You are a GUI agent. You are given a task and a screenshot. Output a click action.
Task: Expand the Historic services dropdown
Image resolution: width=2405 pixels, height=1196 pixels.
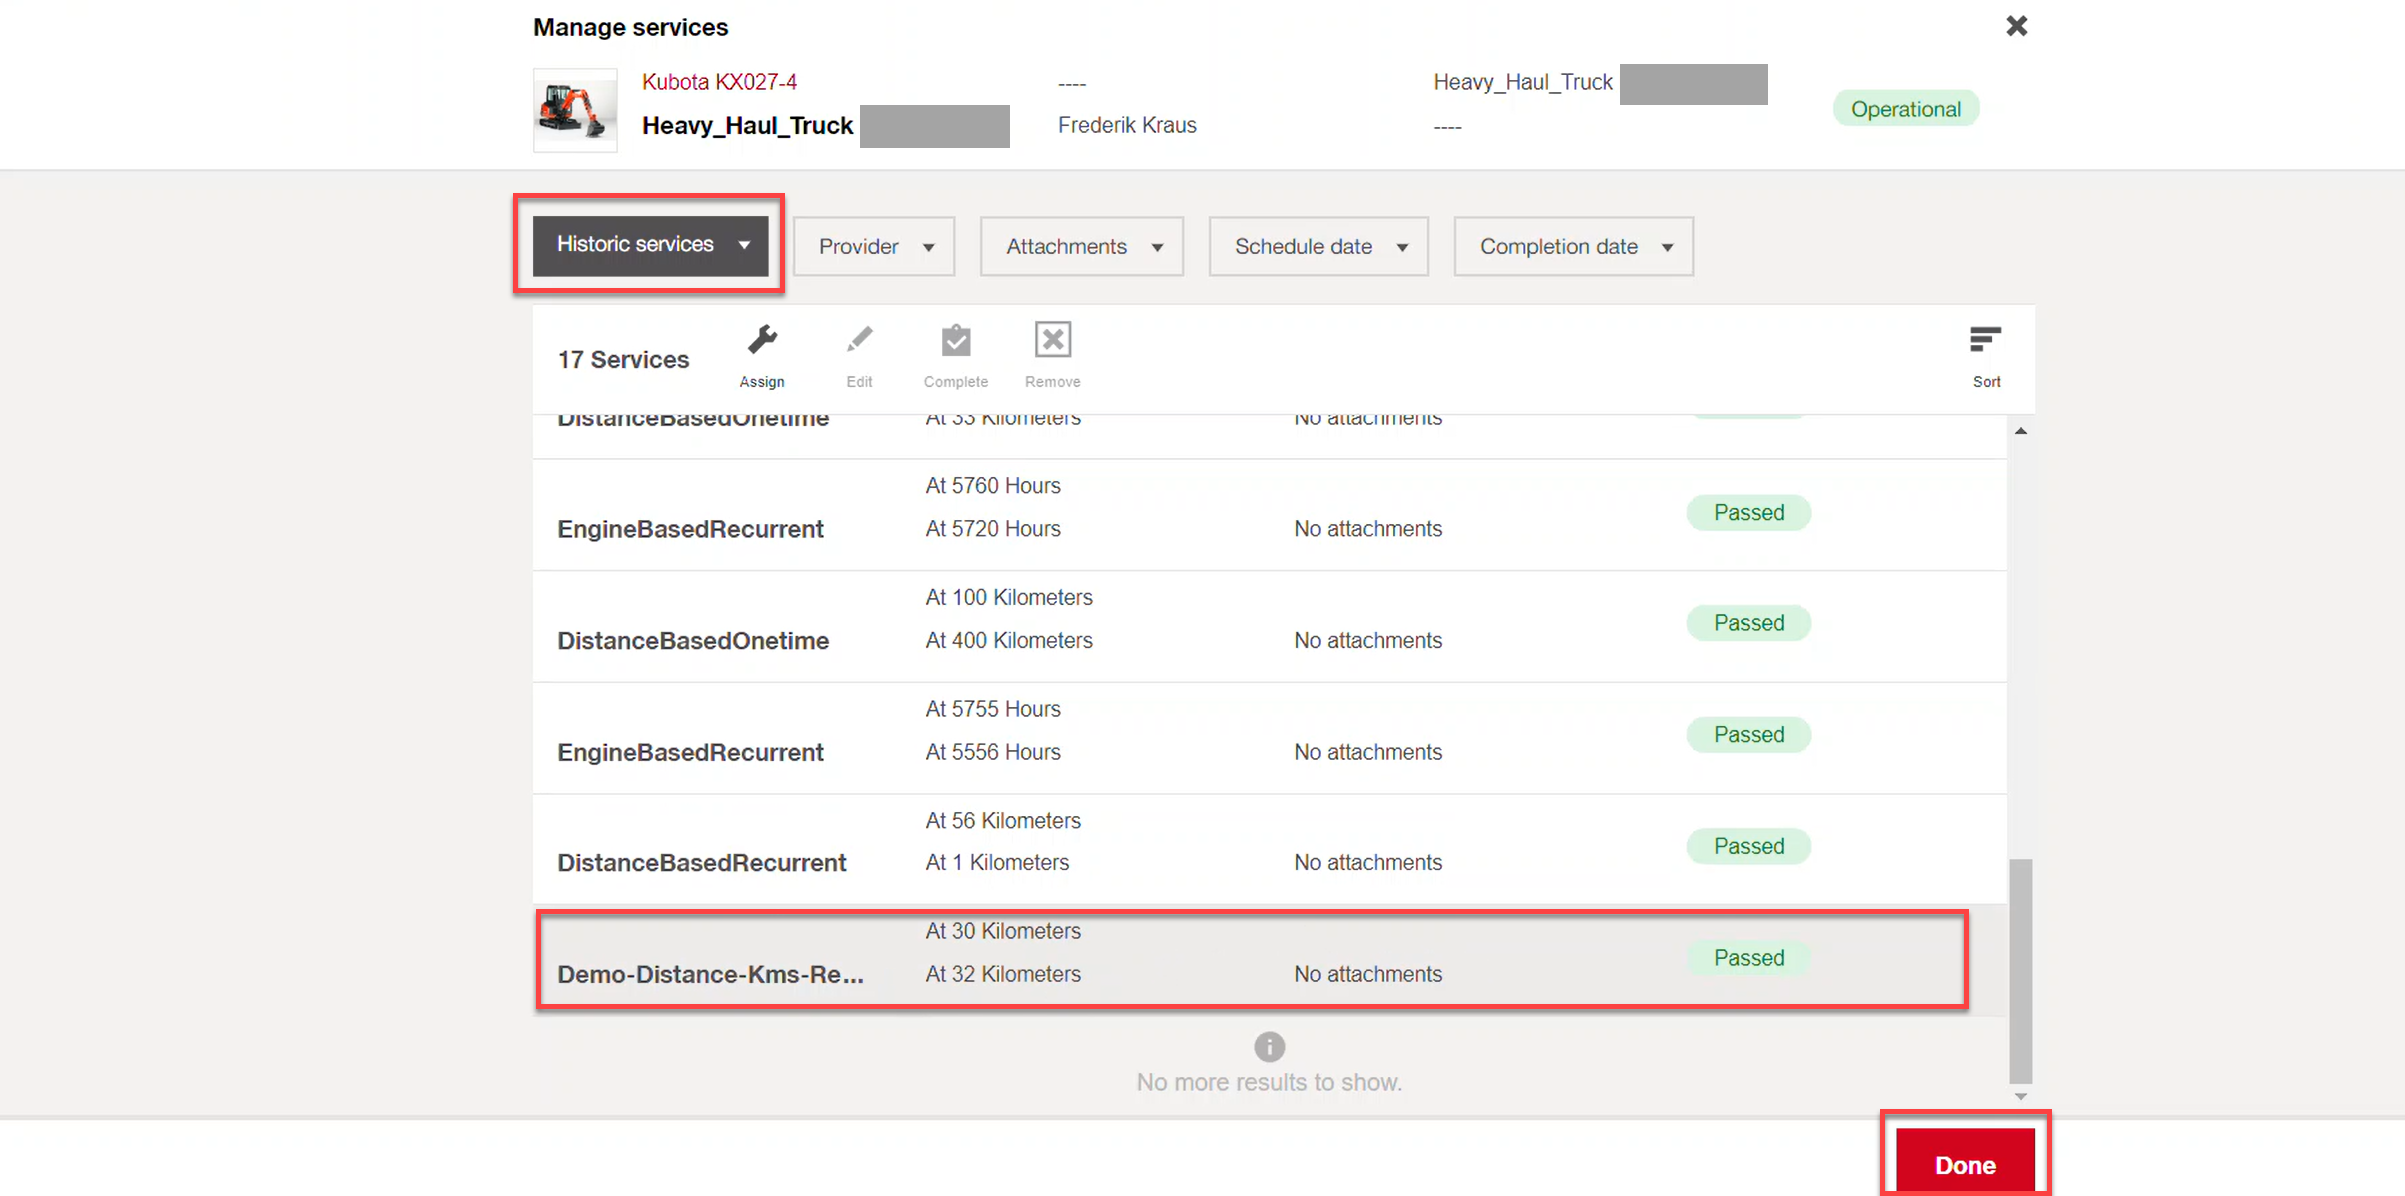tap(651, 245)
